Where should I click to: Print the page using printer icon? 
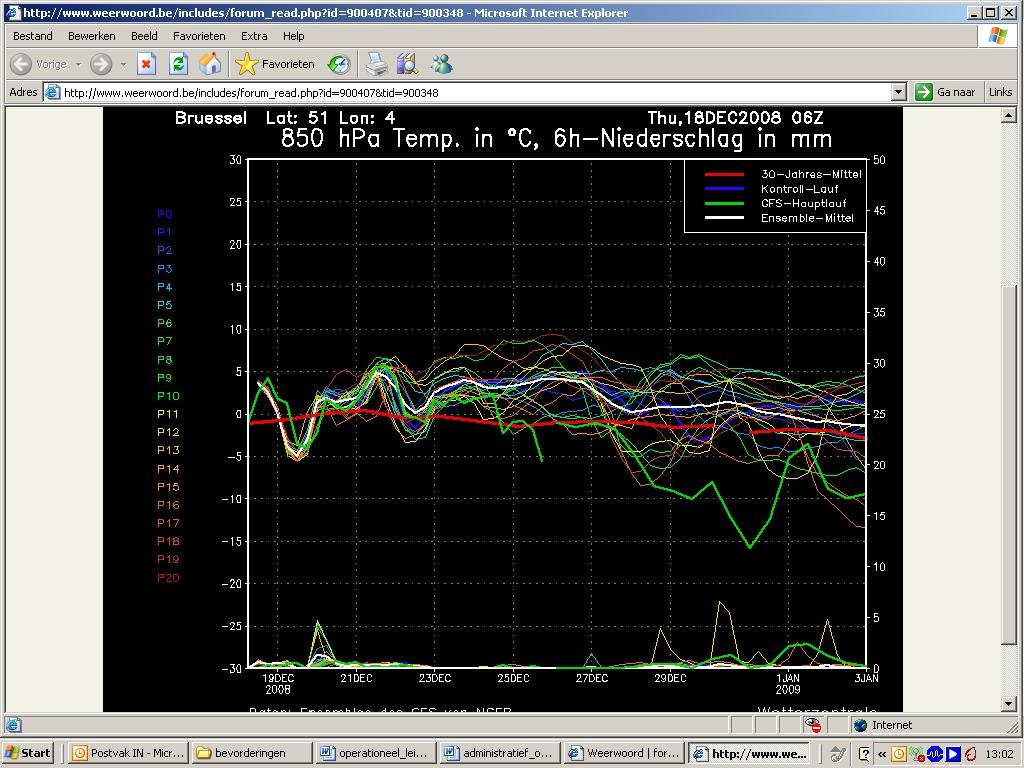376,64
